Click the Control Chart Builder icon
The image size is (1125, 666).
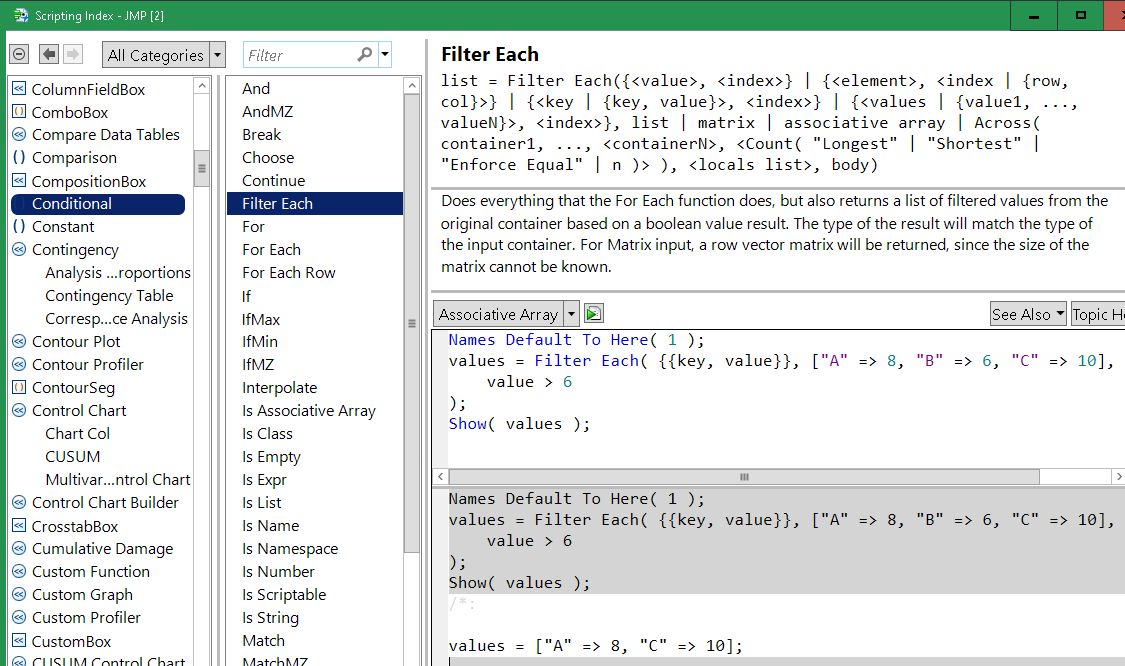(x=19, y=502)
